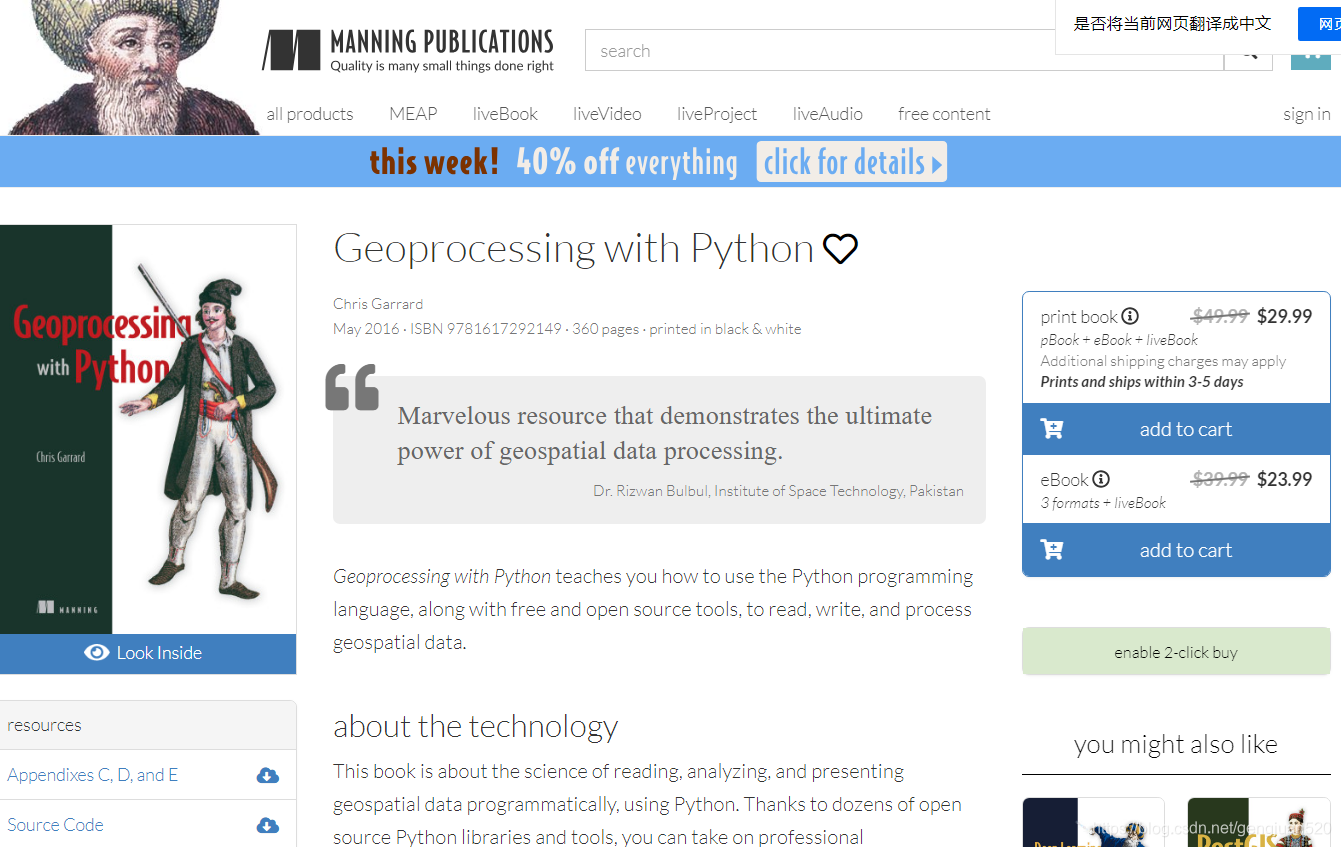Viewport: 1341px width, 847px height.
Task: Click the $23.99 eBook price
Action: coord(1285,479)
